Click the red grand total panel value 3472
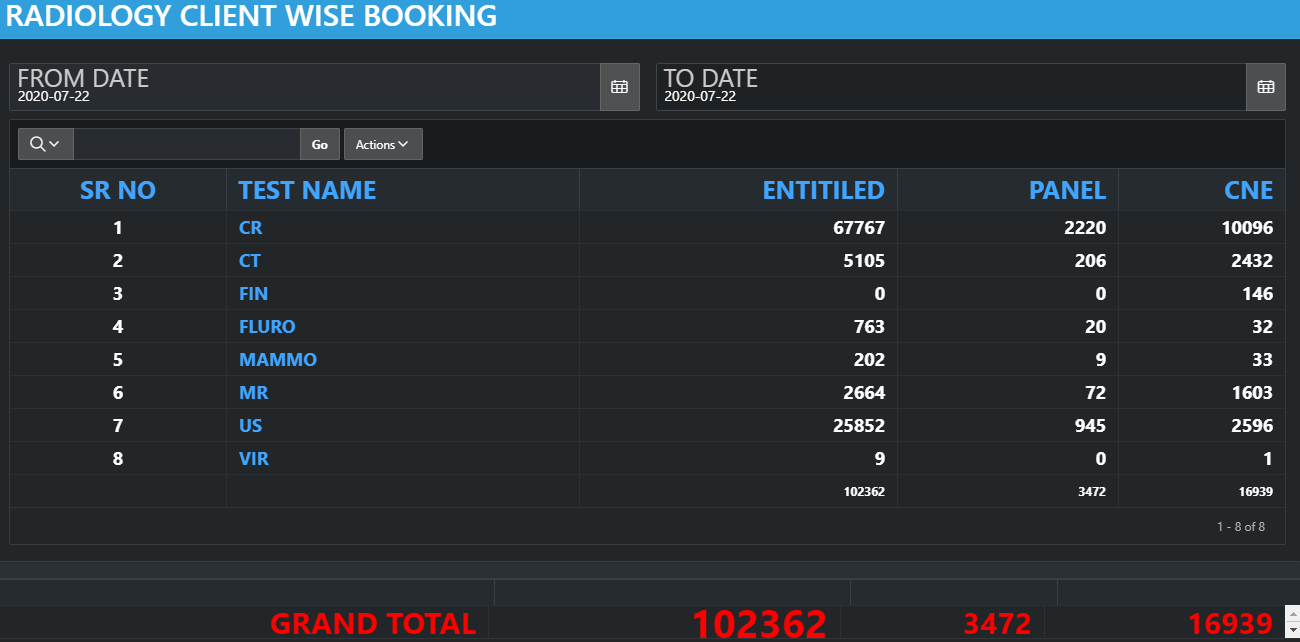This screenshot has height=642, width=1300. [997, 624]
